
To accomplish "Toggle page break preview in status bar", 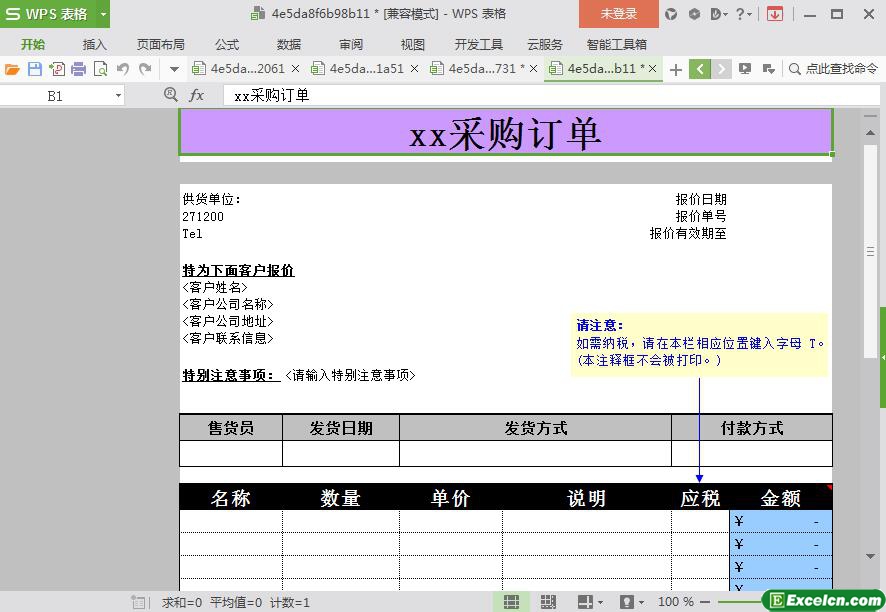I will [548, 602].
